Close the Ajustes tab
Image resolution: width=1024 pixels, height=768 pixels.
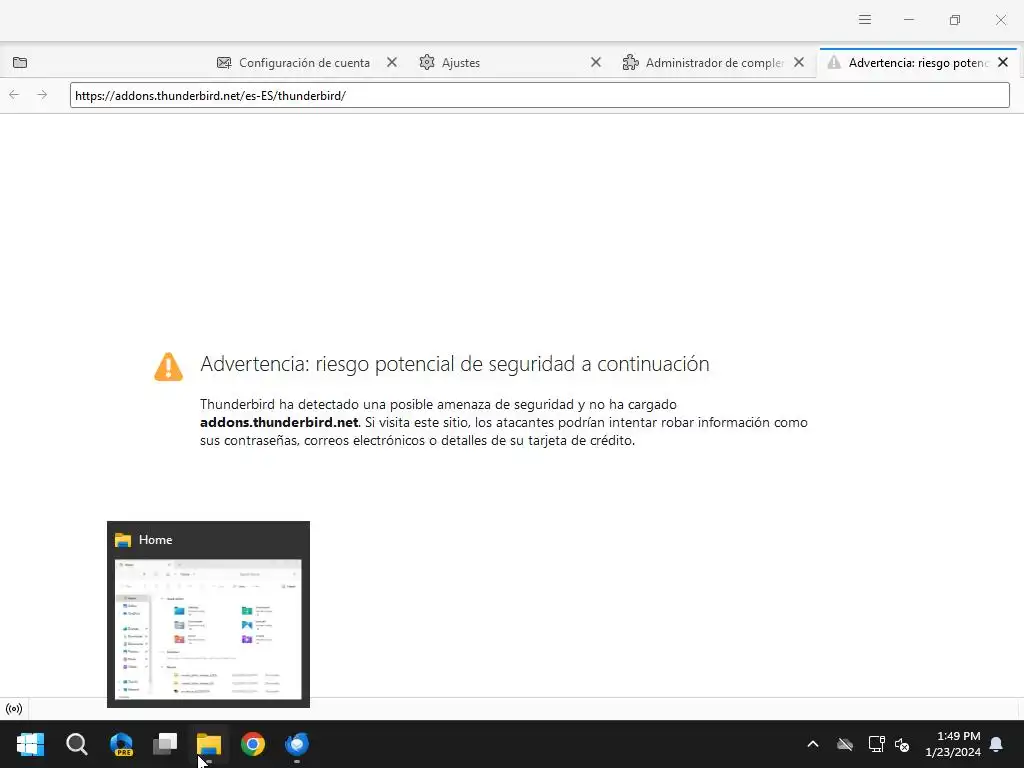click(596, 62)
